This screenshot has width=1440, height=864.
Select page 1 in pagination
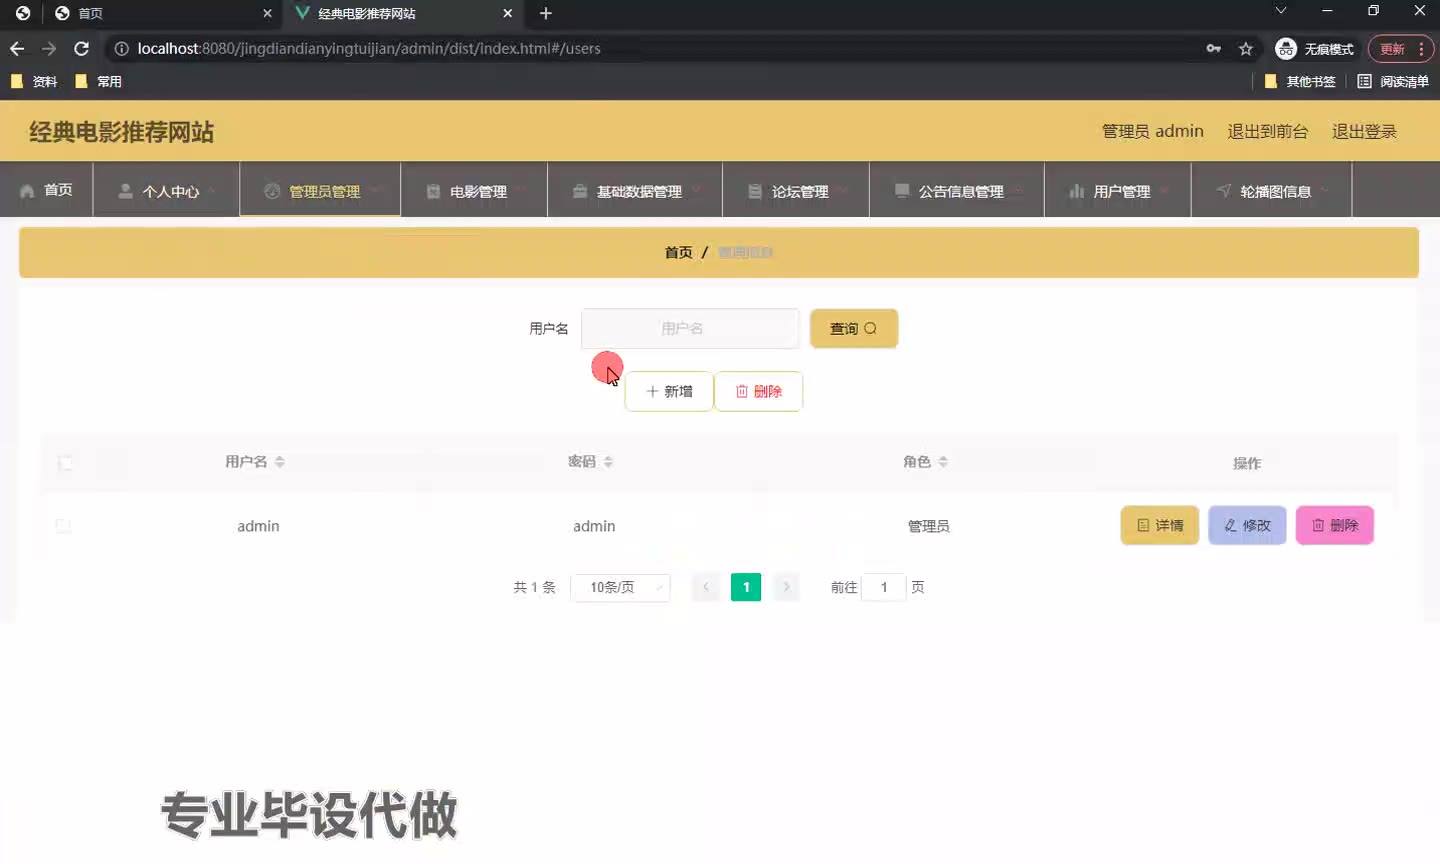(x=746, y=587)
